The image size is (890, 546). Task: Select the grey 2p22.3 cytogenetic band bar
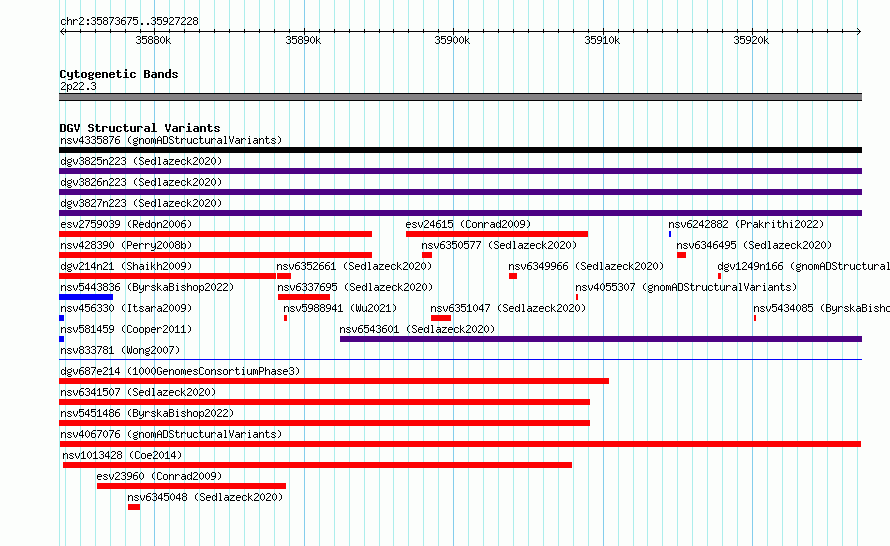pyautogui.click(x=460, y=97)
